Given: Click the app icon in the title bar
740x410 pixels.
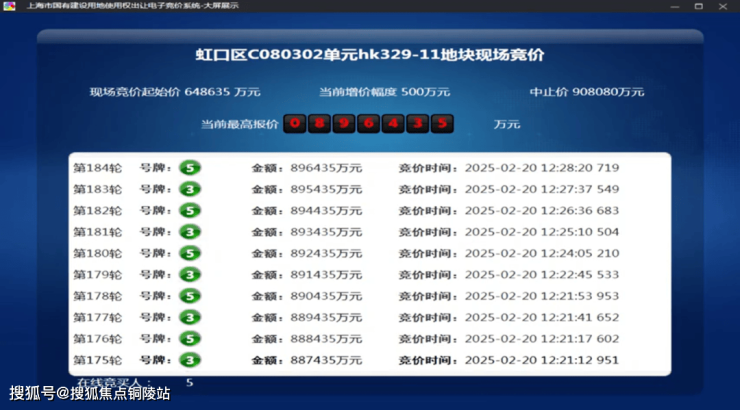Looking at the screenshot, I should coord(9,6).
